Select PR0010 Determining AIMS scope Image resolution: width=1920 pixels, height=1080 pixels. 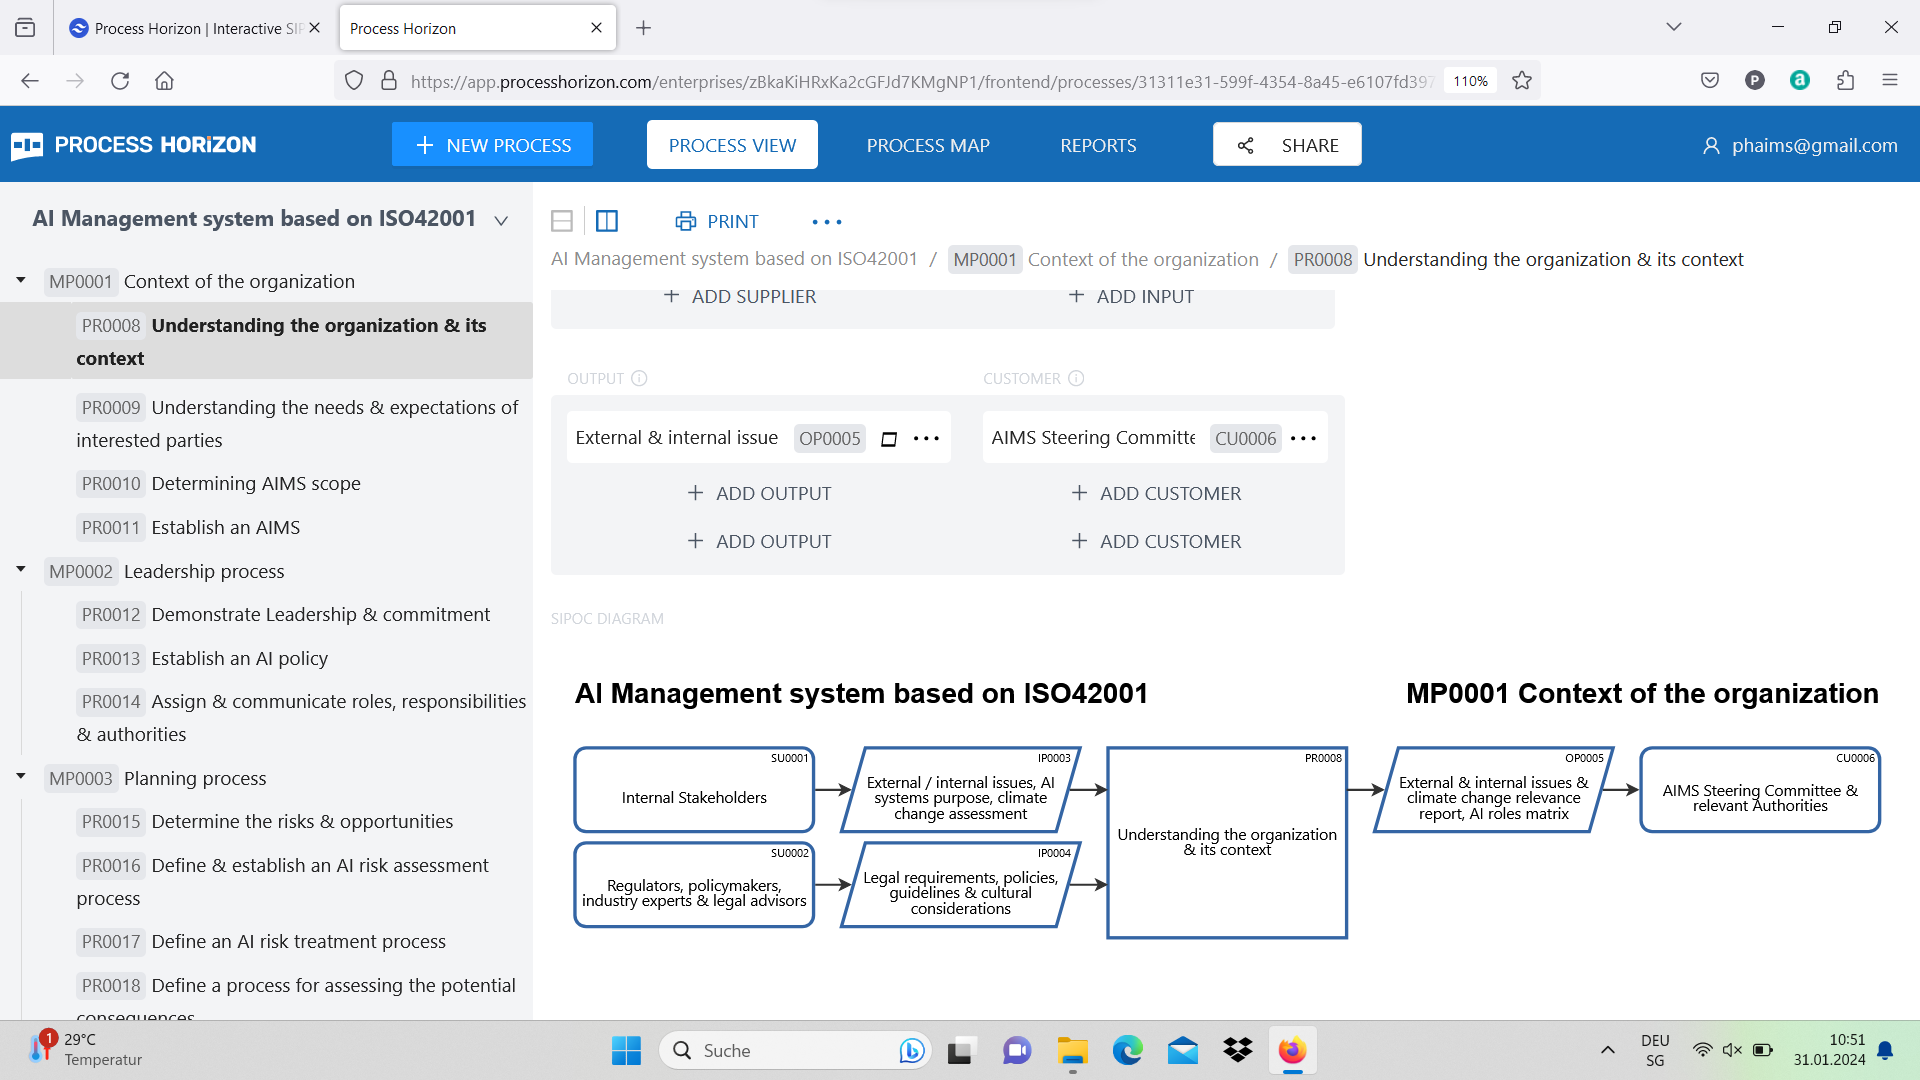219,484
